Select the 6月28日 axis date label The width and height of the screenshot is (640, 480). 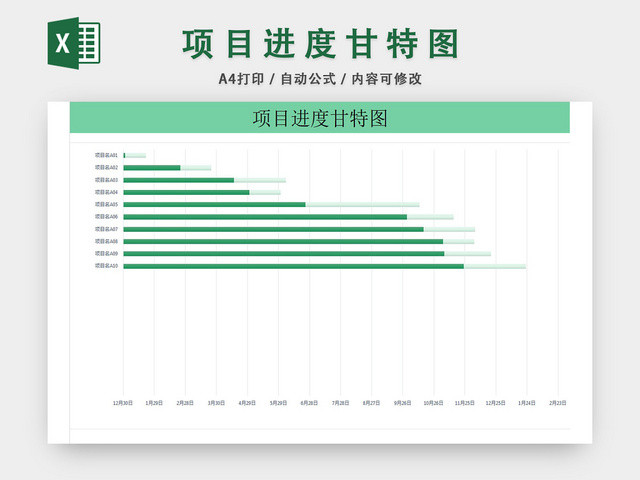(309, 403)
